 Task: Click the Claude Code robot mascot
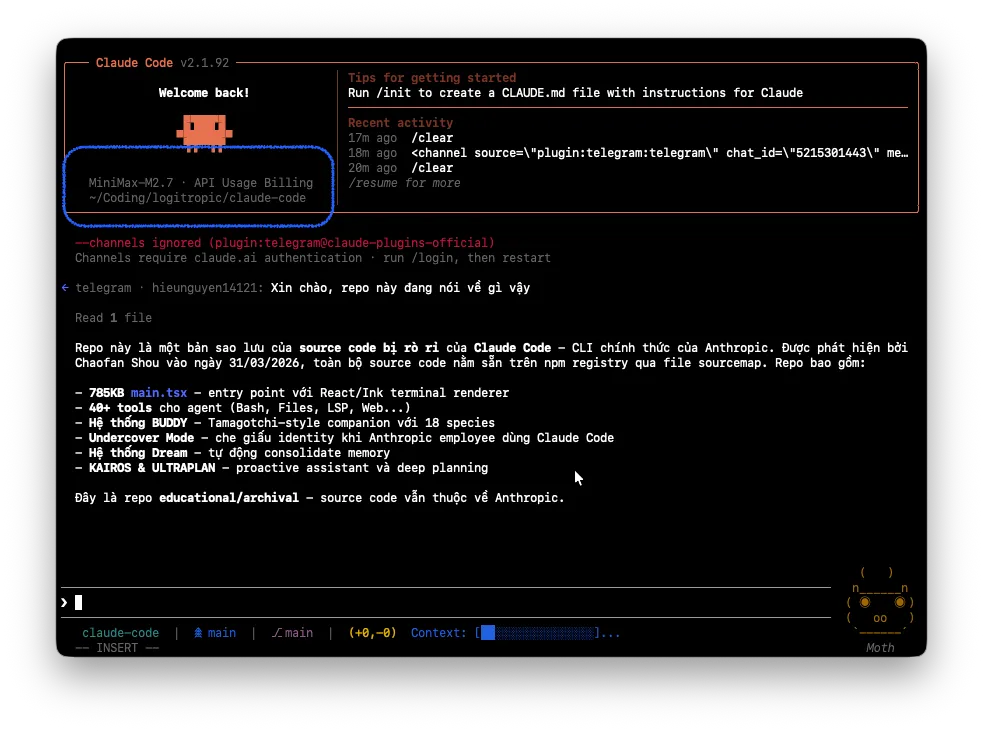point(204,131)
